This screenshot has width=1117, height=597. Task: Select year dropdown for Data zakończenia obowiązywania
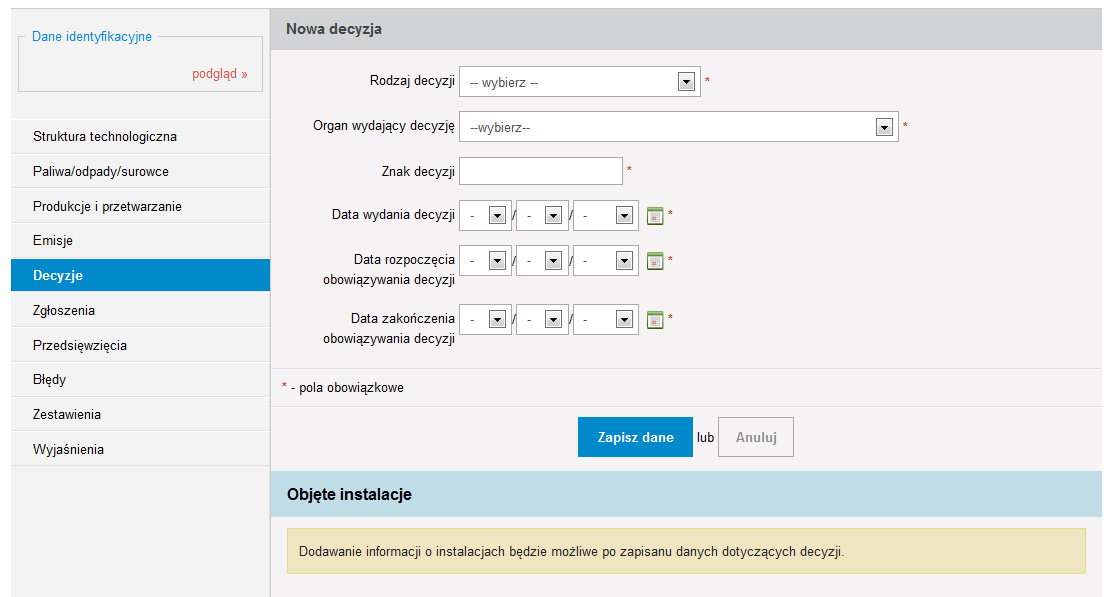point(606,320)
